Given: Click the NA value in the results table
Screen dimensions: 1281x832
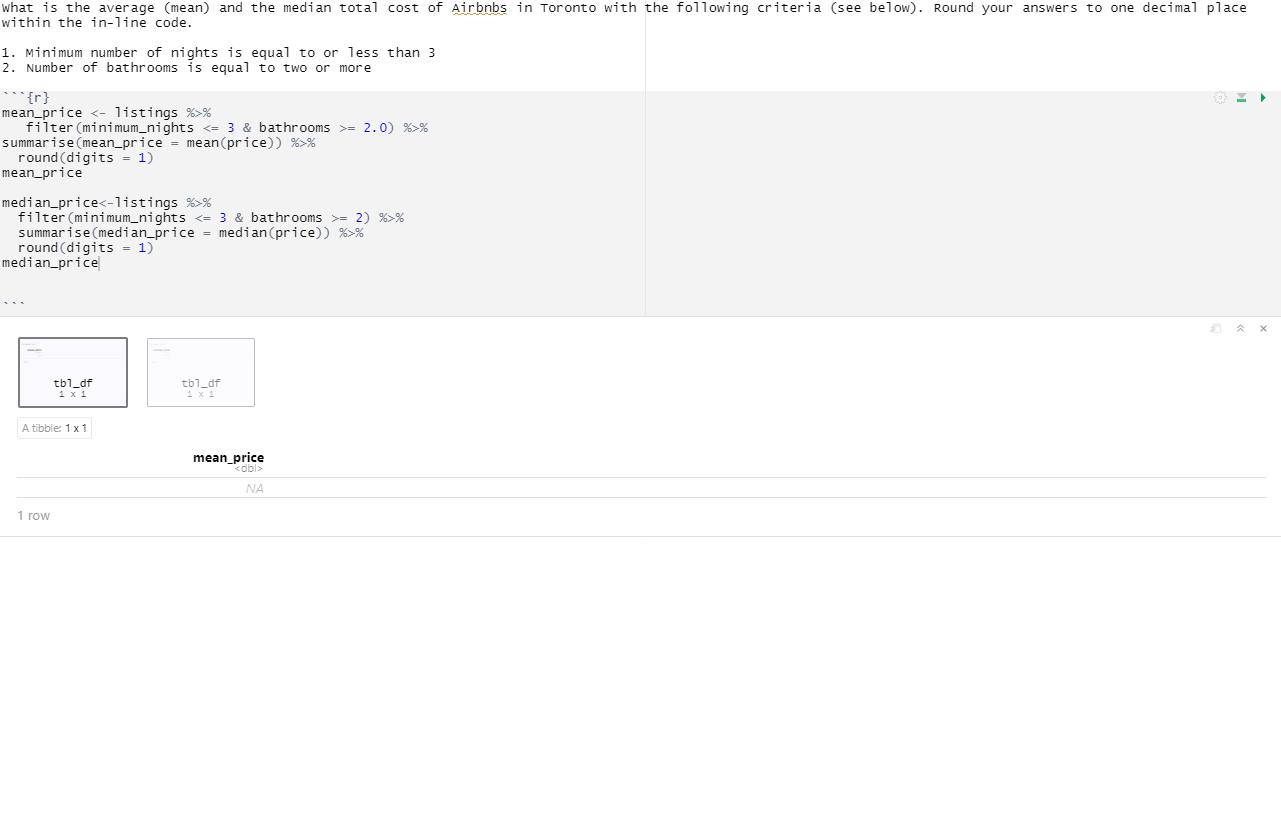Looking at the screenshot, I should [254, 488].
